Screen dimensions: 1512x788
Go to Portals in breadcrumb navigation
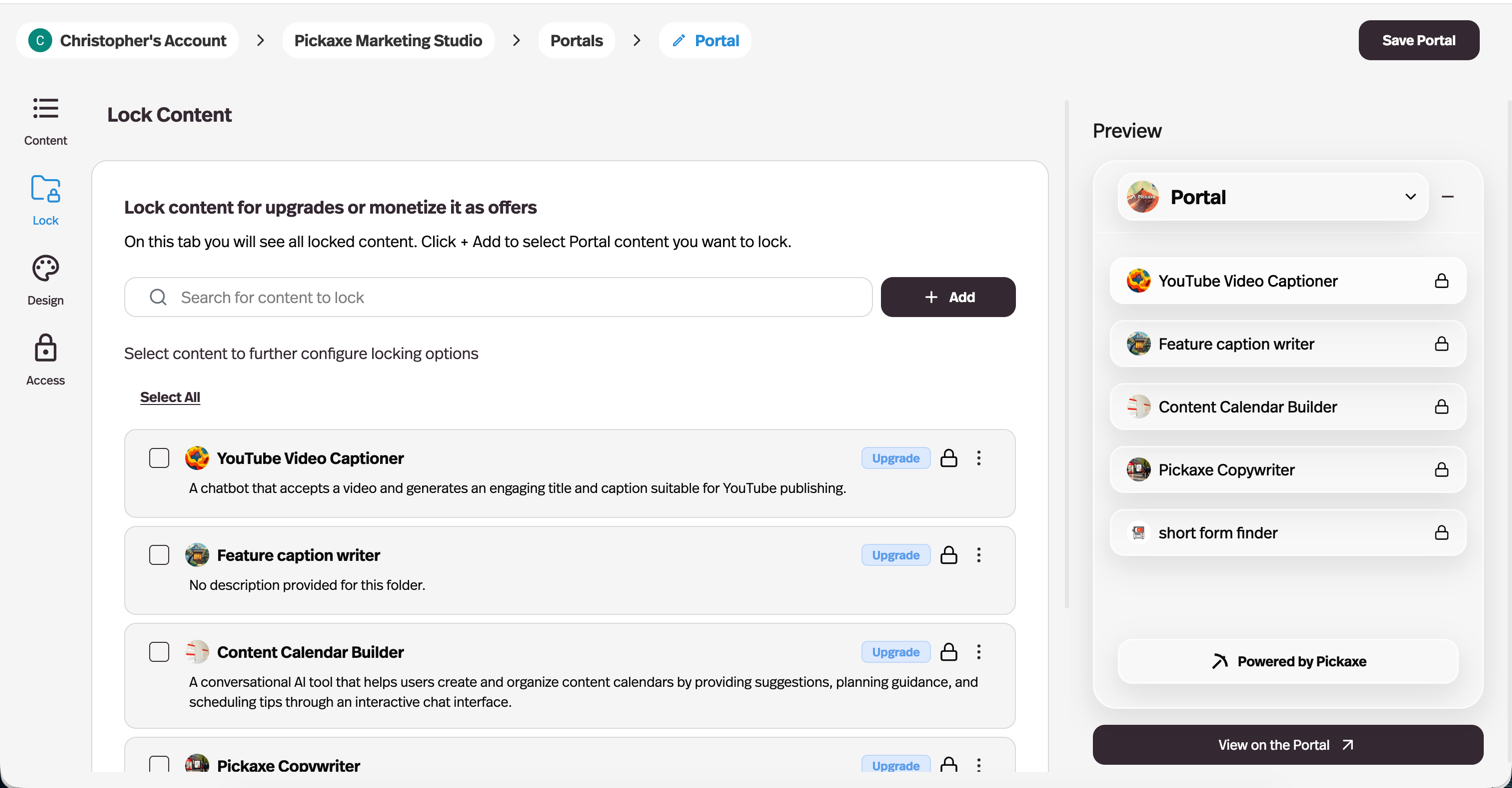click(577, 41)
